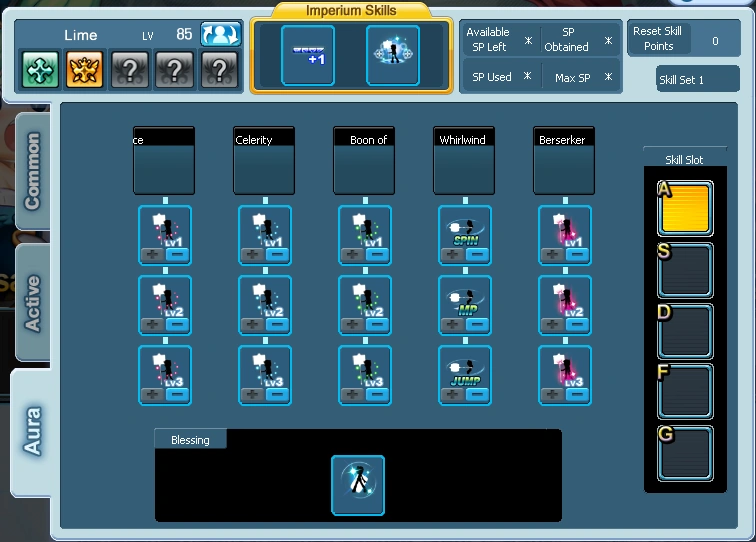Image resolution: width=756 pixels, height=542 pixels.
Task: Add a point to Berserker Lv1
Action: tap(552, 255)
